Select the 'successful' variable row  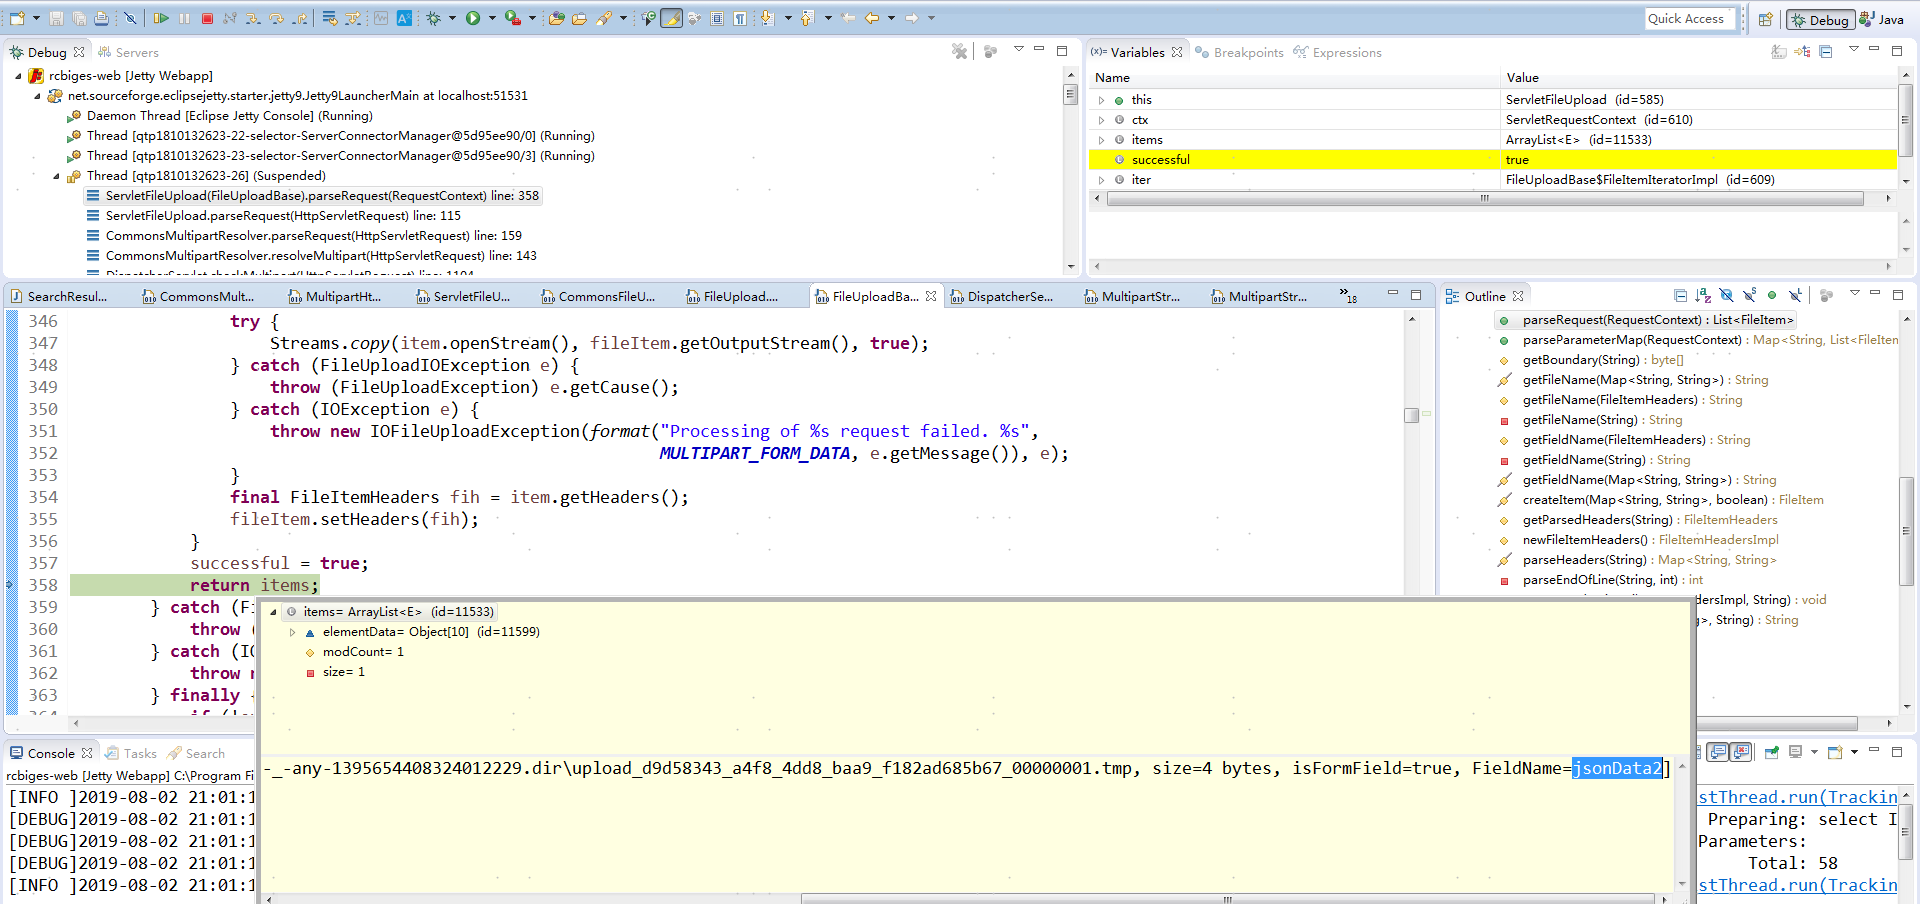(1492, 160)
